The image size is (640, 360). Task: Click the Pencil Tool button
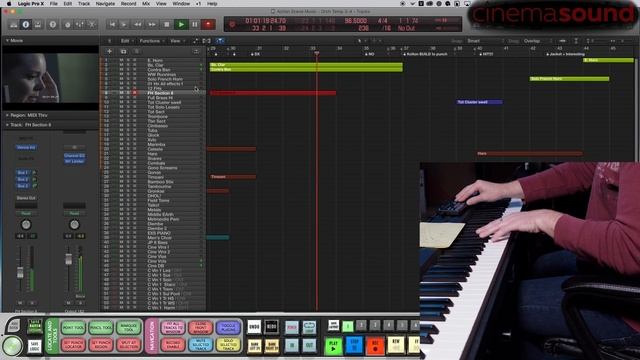tap(101, 327)
